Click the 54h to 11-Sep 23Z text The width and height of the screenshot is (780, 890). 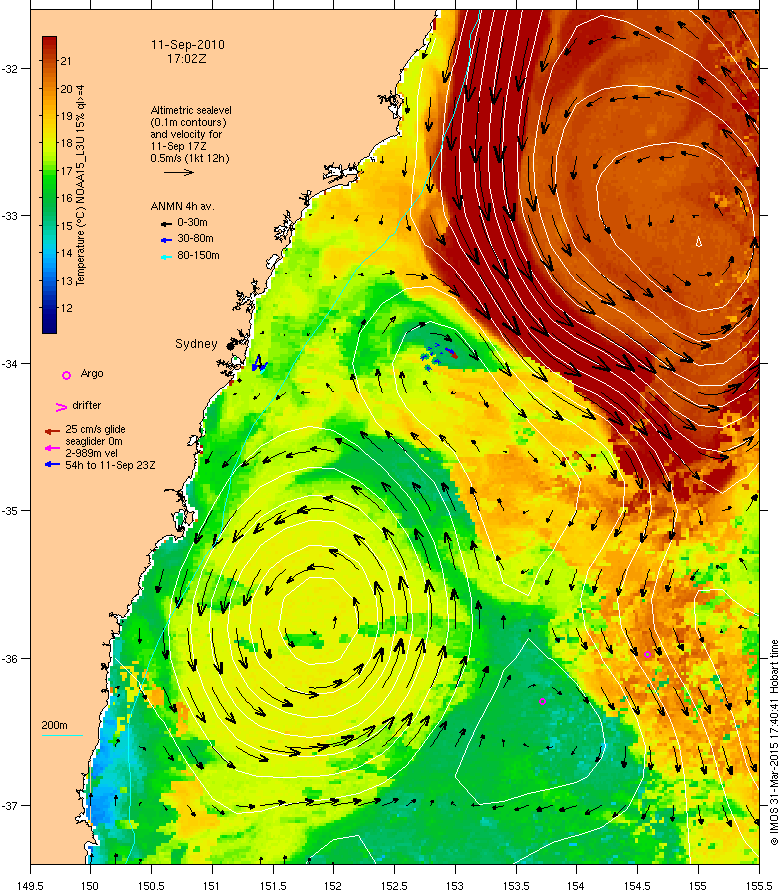(110, 465)
